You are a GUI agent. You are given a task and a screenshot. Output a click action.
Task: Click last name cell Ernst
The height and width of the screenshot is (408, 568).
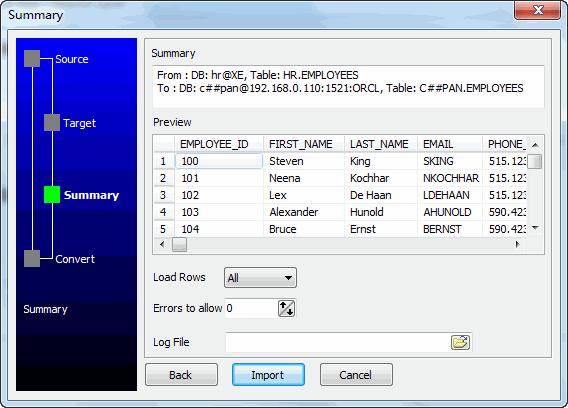click(381, 229)
